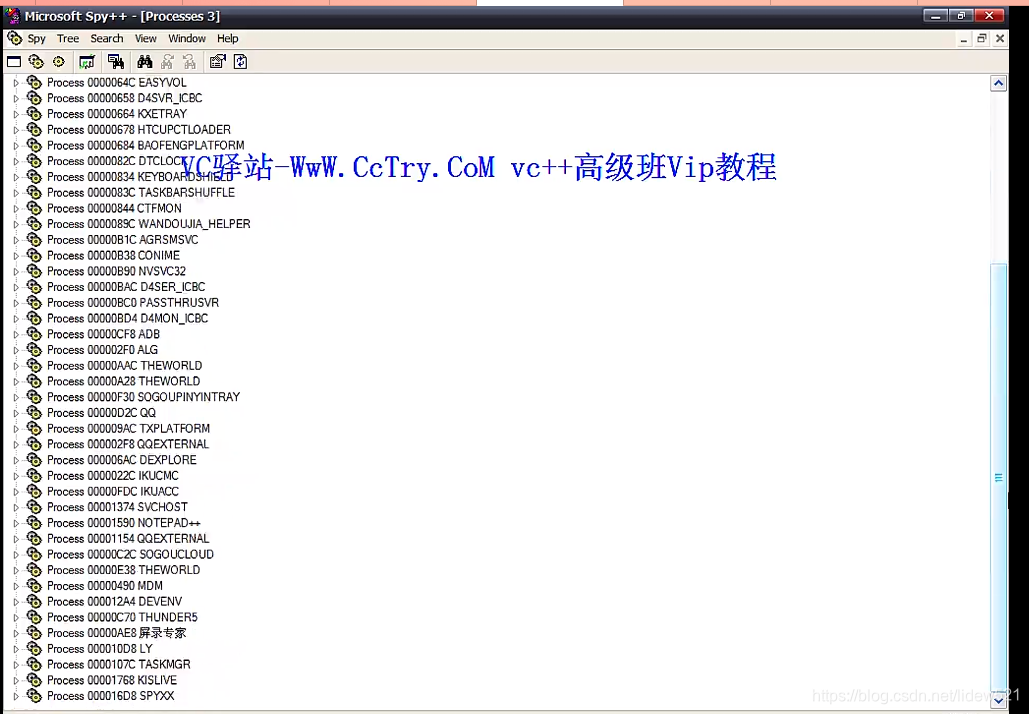Expand the DEVENV process node
The image size is (1029, 714).
pos(16,602)
